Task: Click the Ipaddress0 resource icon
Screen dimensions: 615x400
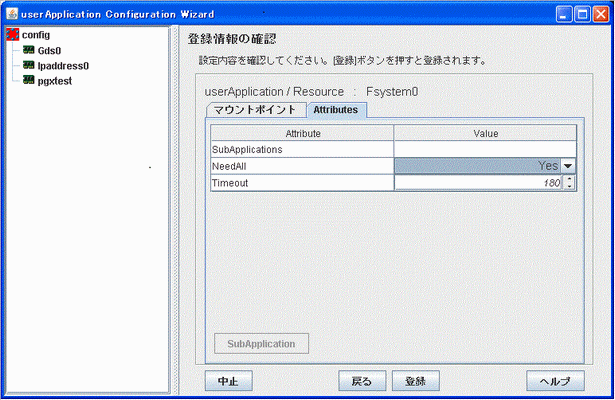Action: pos(28,65)
